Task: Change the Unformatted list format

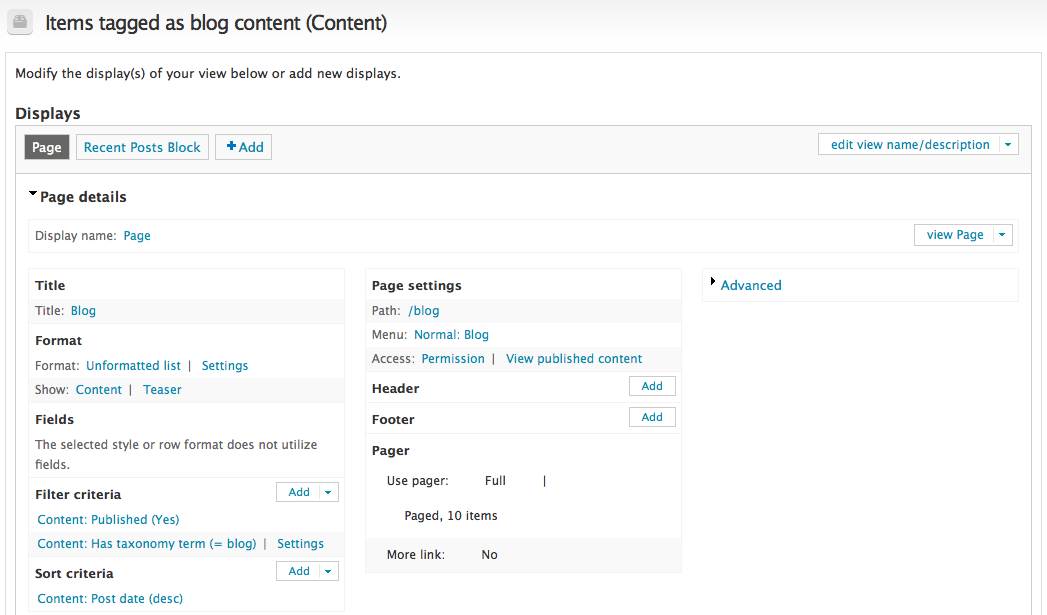Action: coord(133,366)
